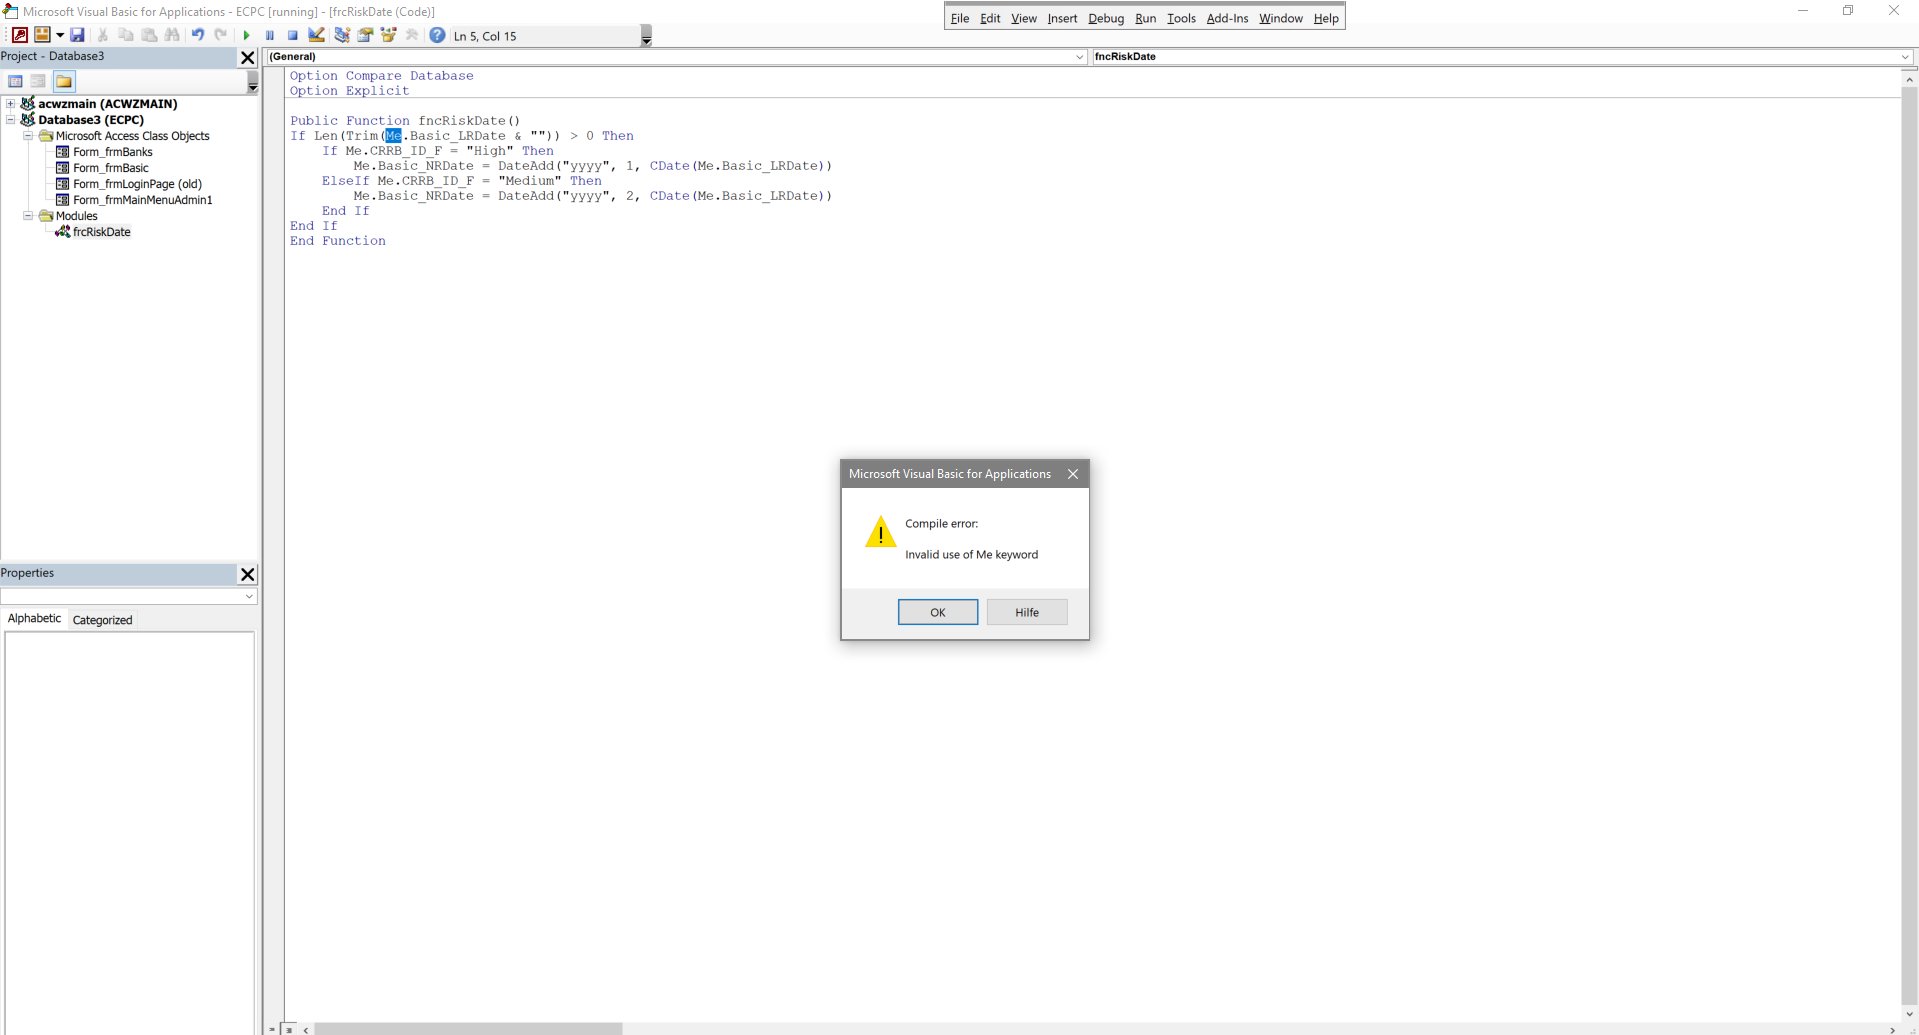This screenshot has height=1035, width=1919.
Task: Confirm the compile error with OK
Action: pos(938,612)
